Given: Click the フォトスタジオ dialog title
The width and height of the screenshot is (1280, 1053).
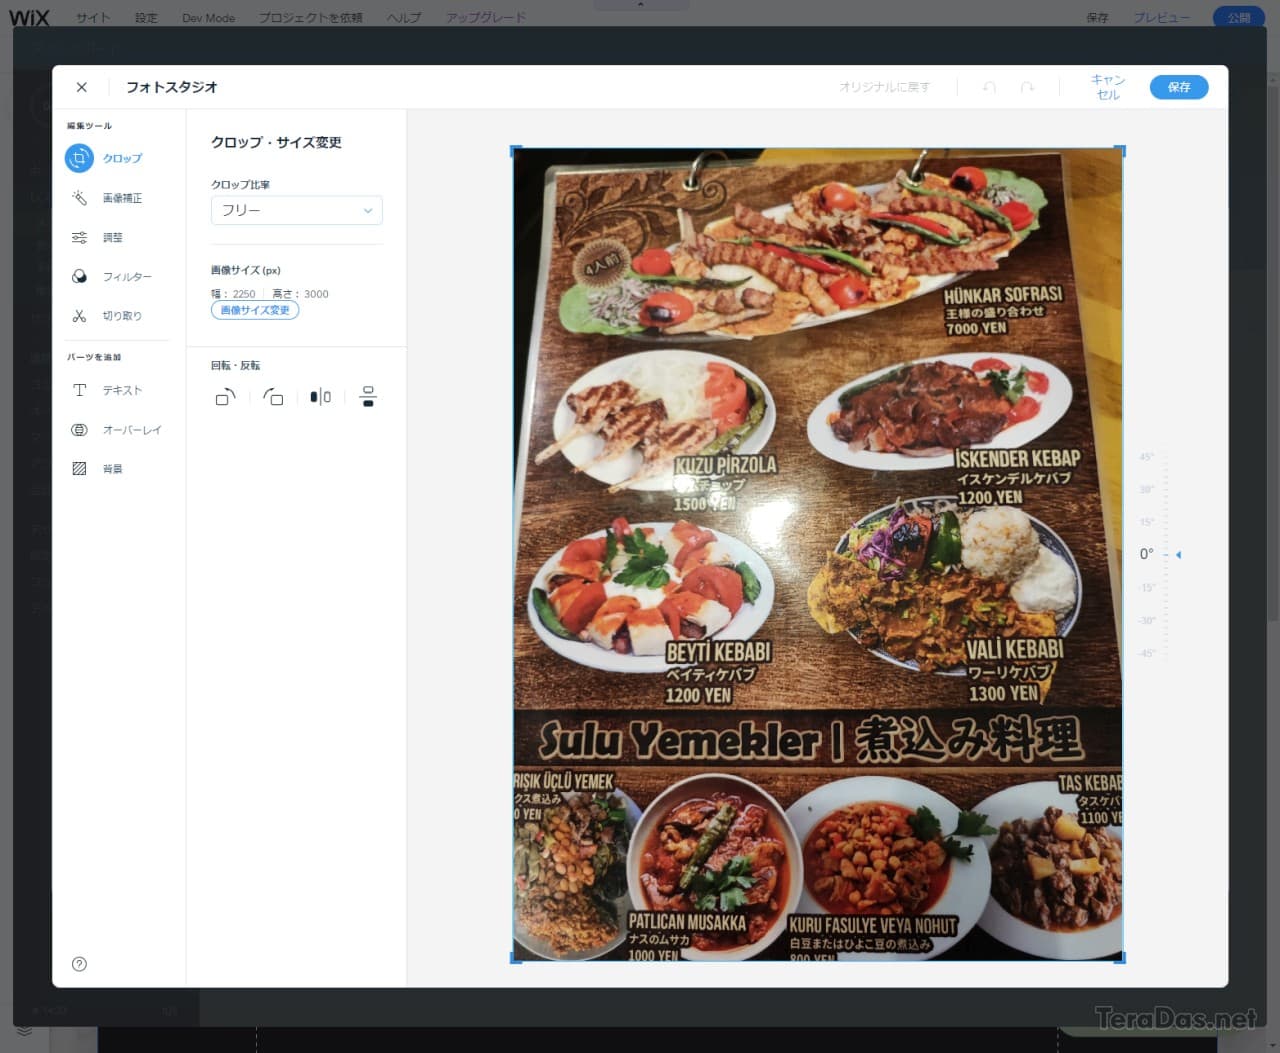Looking at the screenshot, I should coord(172,87).
